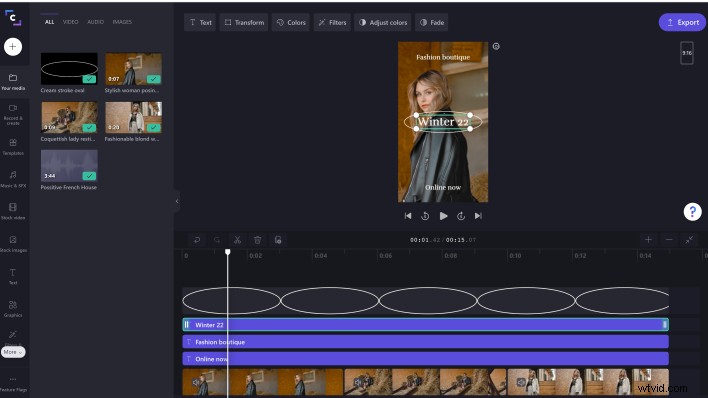Zoom in on the timeline
Screen dimensions: 708x398
pos(648,239)
